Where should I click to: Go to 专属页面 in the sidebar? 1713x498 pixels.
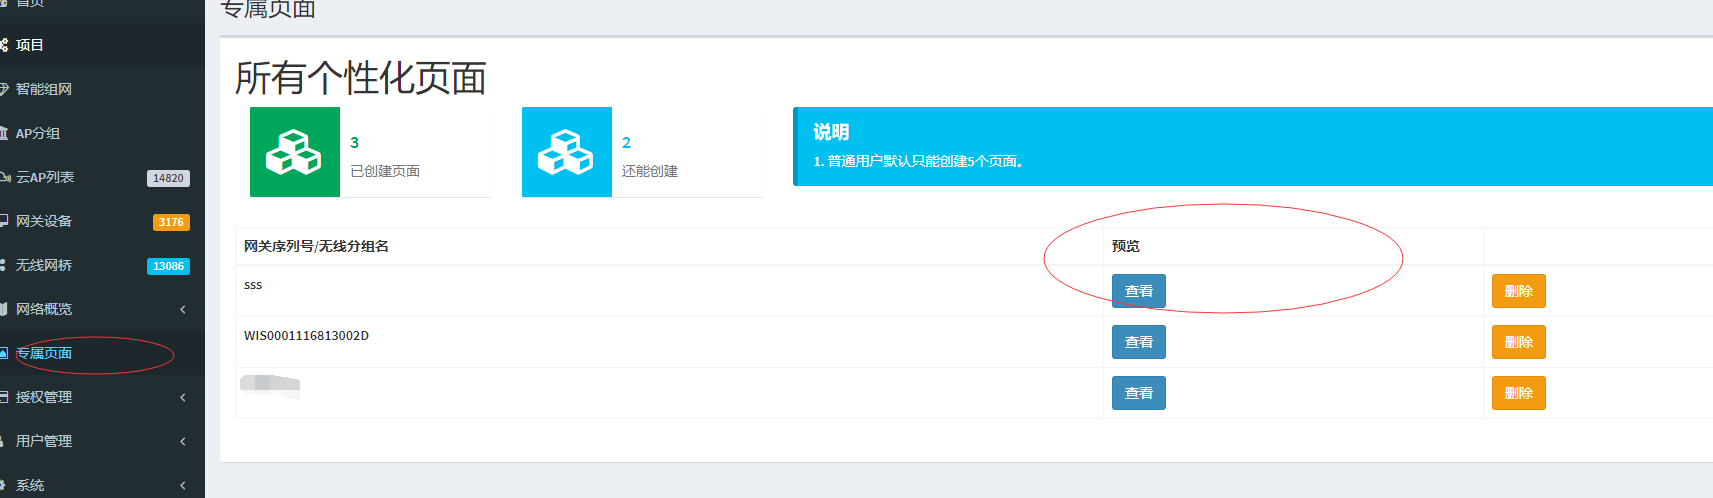click(44, 353)
